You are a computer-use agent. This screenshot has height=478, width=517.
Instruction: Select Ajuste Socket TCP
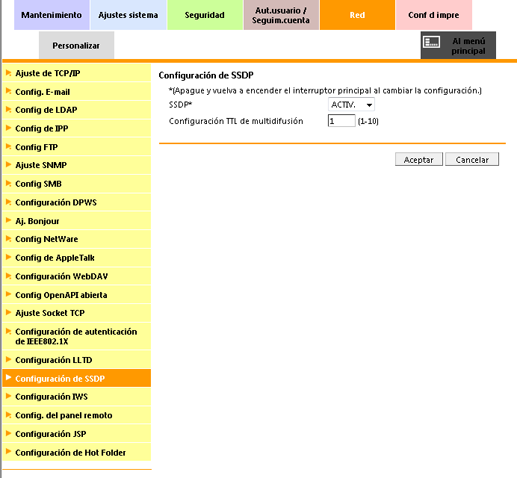[x=77, y=313]
